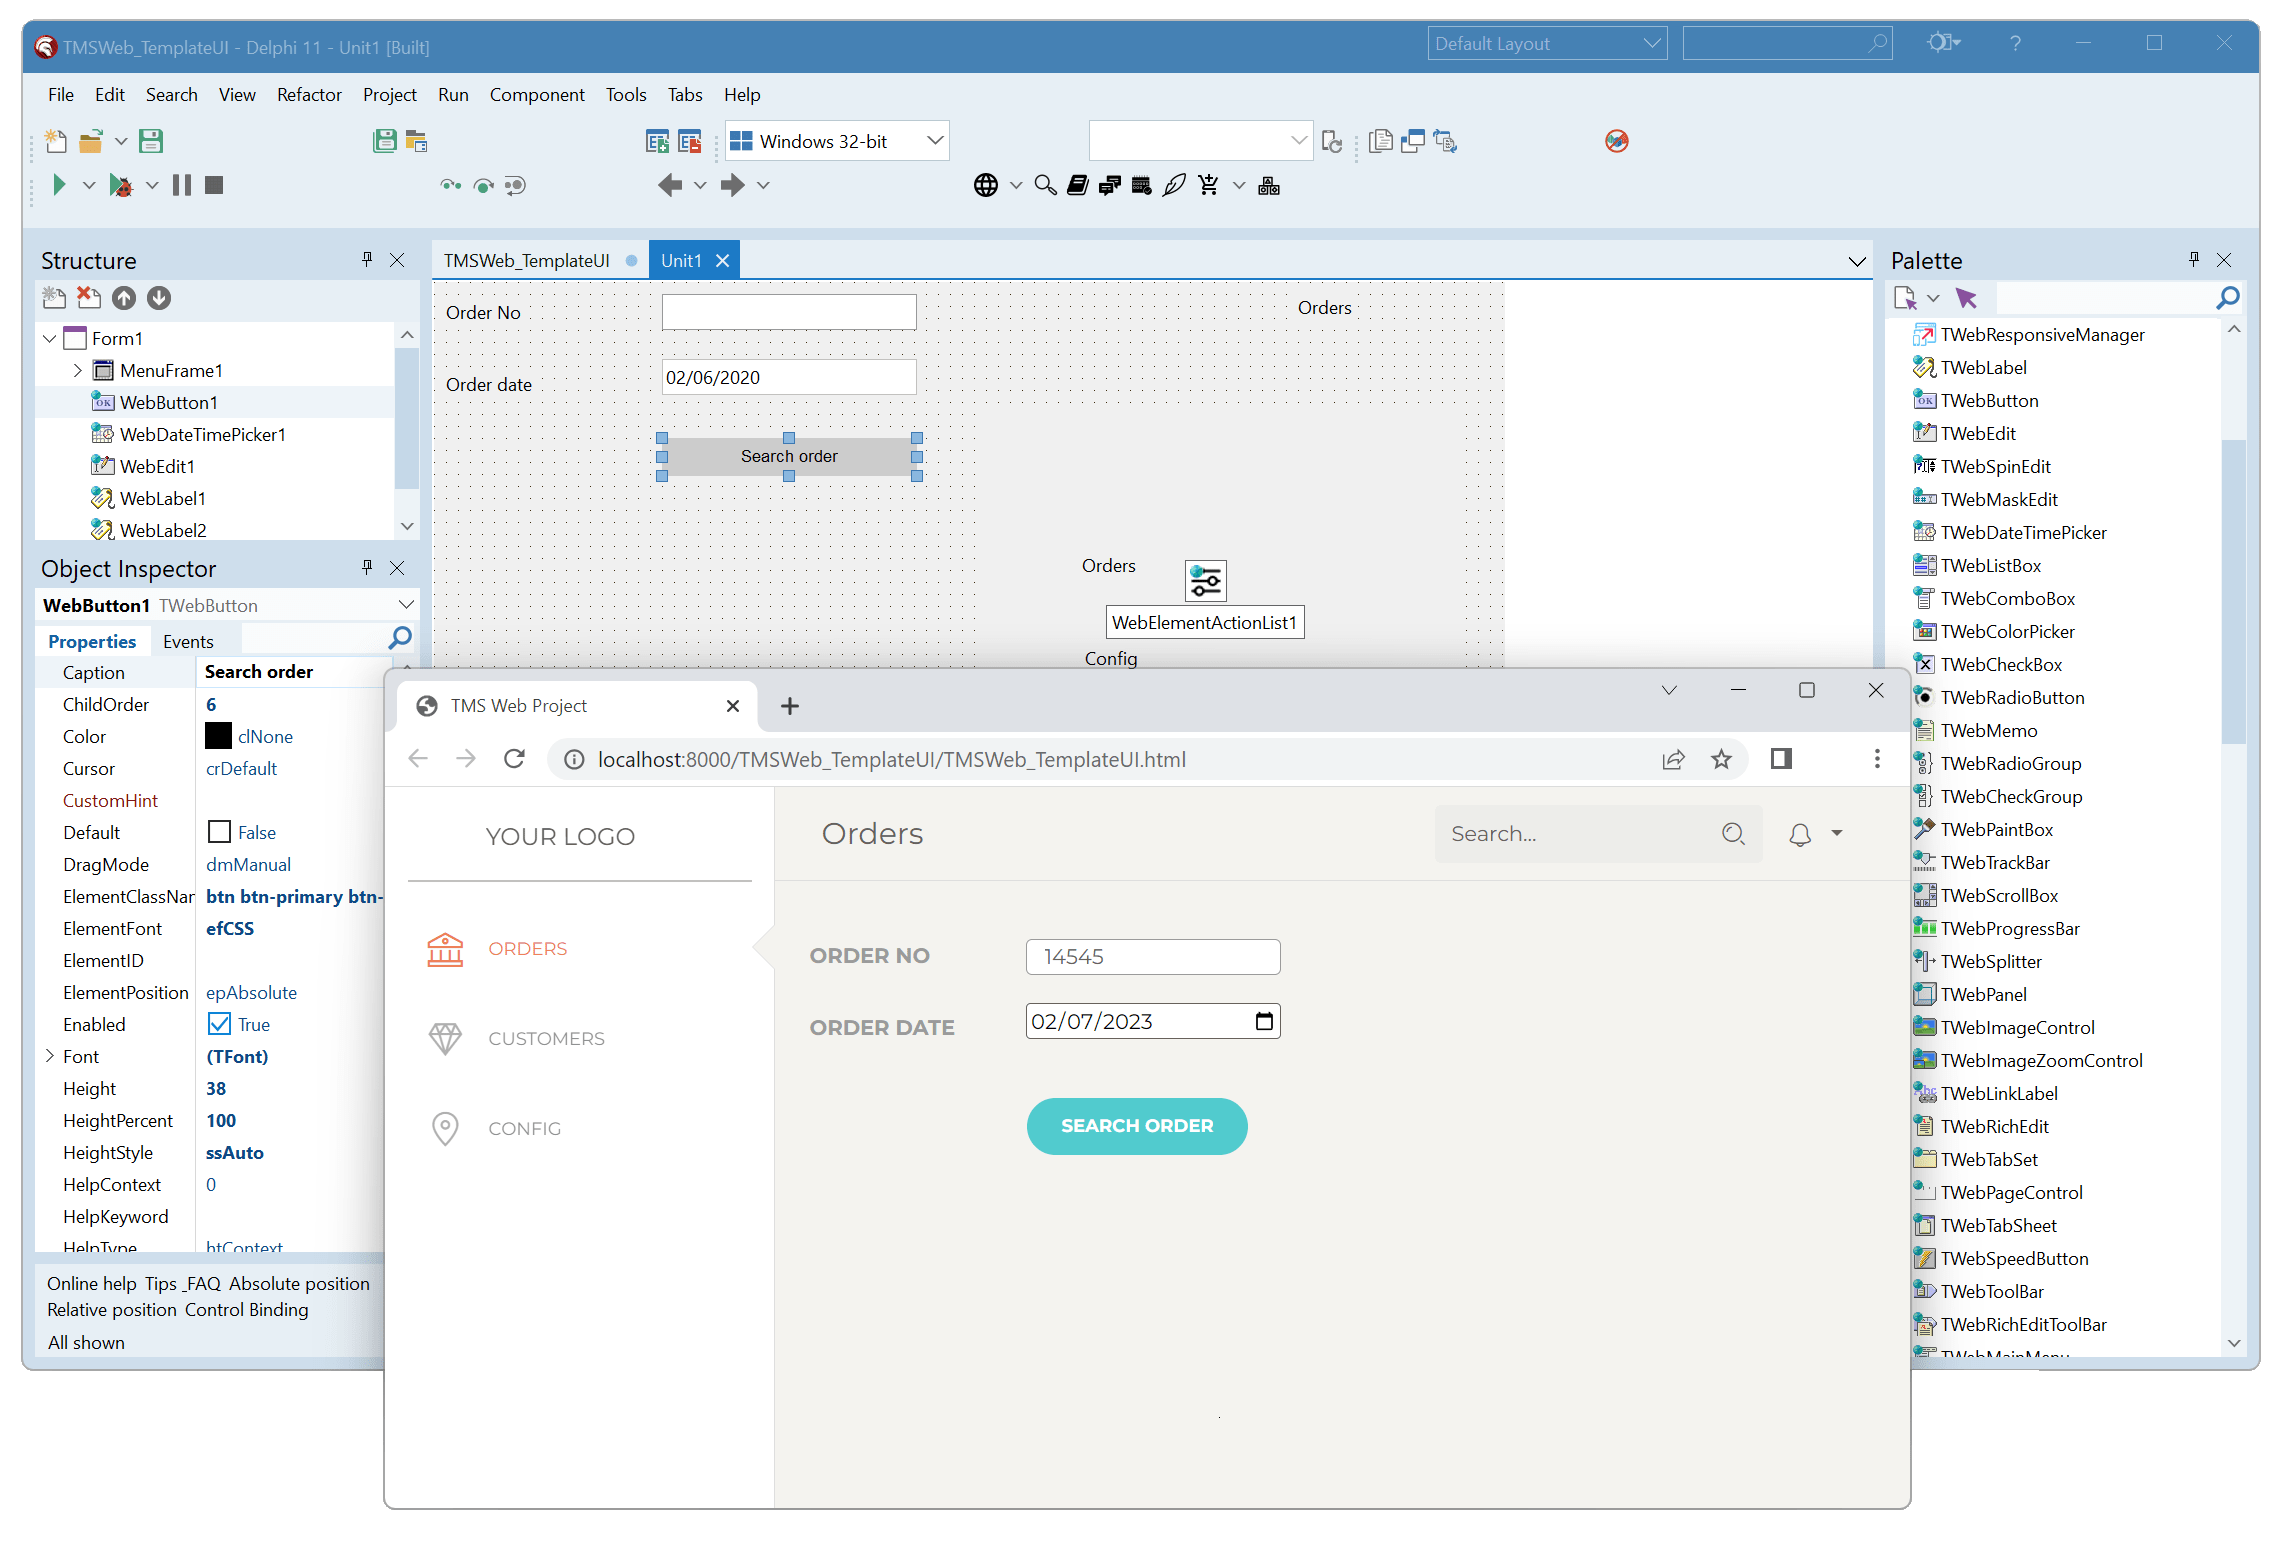The height and width of the screenshot is (1559, 2289).
Task: Click the globe web browser toolbar icon
Action: pos(986,184)
